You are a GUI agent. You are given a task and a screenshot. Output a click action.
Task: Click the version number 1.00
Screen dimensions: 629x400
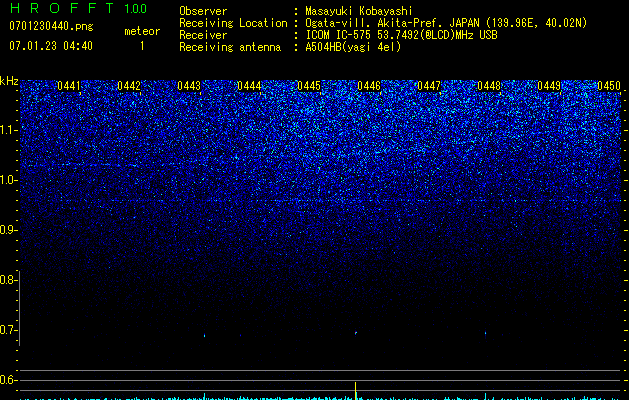click(135, 9)
